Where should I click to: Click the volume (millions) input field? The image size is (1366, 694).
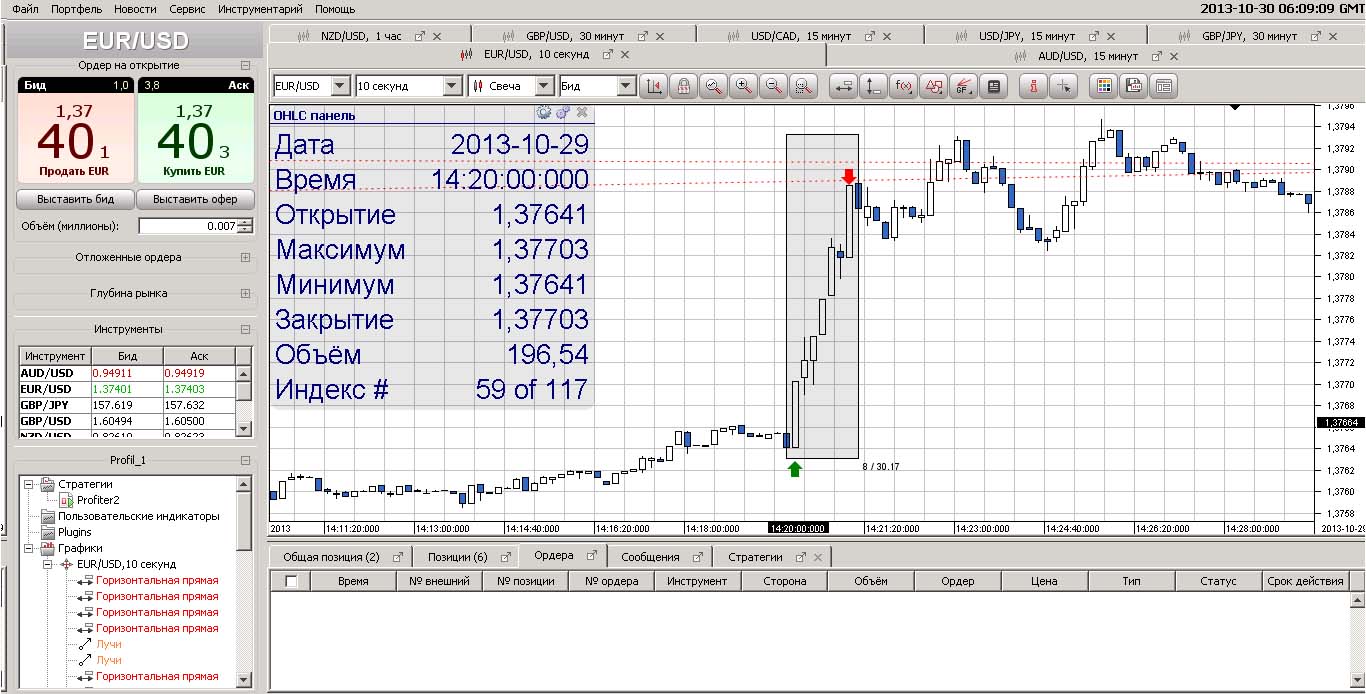(x=187, y=226)
